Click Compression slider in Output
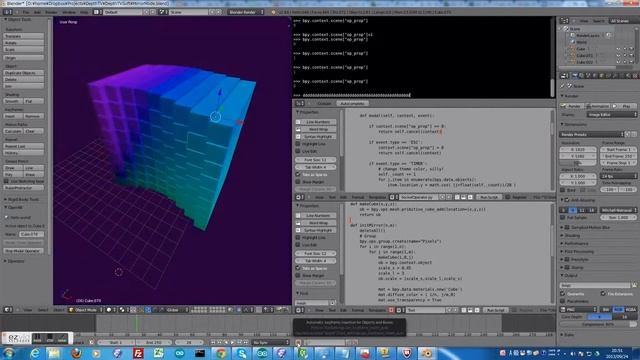The height and width of the screenshot is (360, 640). (598, 324)
